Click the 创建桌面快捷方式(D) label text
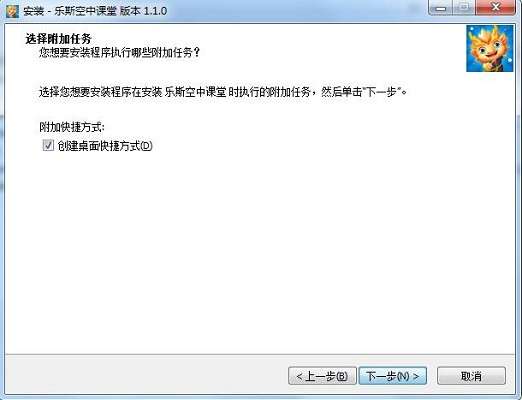 point(105,146)
